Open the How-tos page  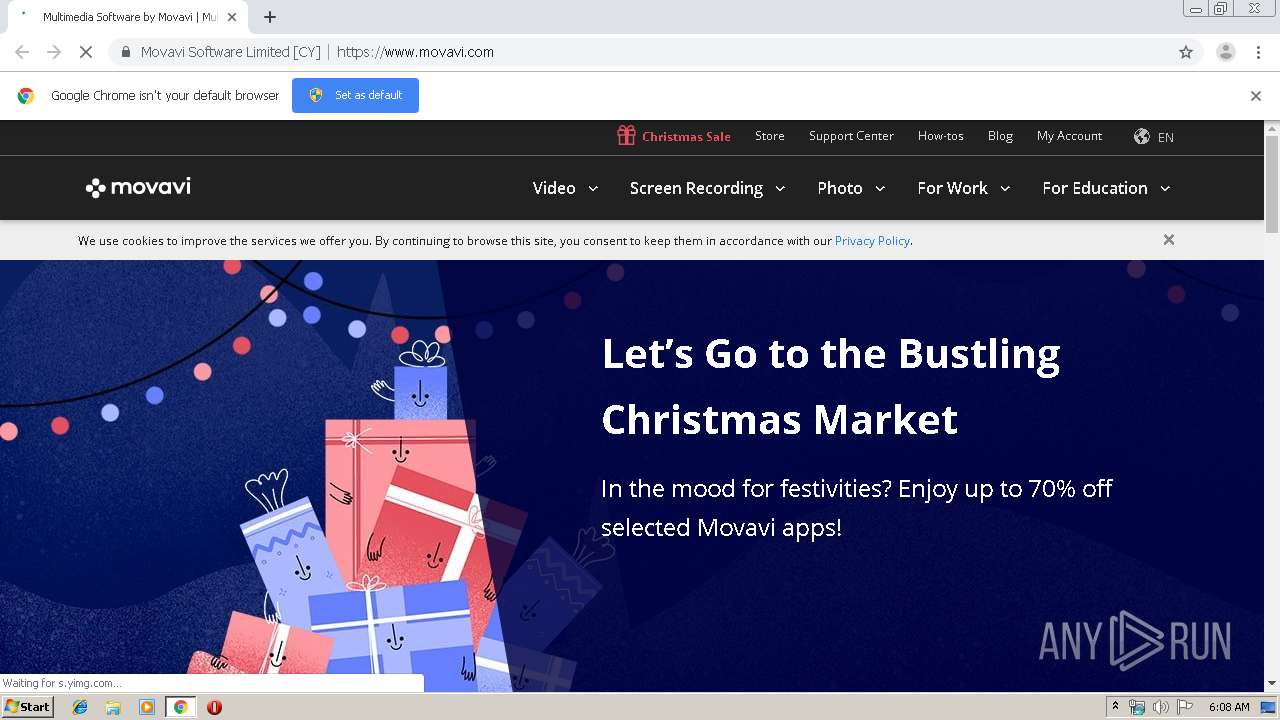941,136
